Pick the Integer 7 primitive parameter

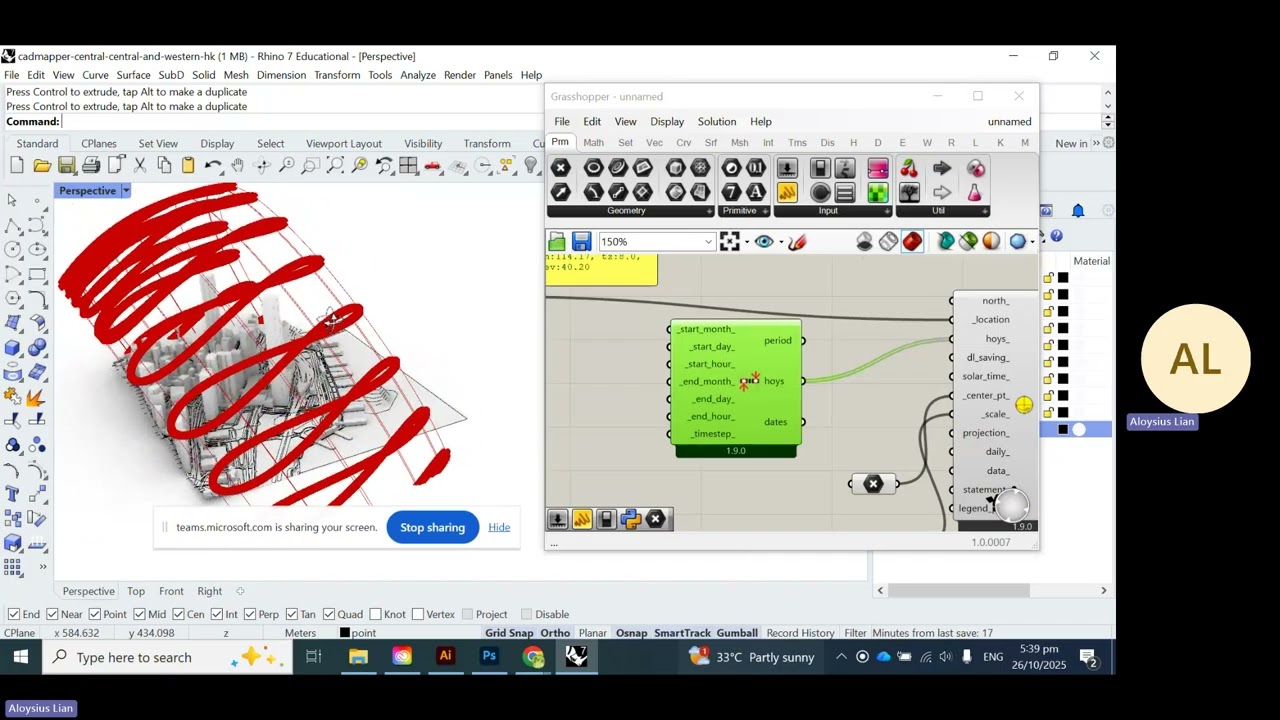[x=731, y=192]
